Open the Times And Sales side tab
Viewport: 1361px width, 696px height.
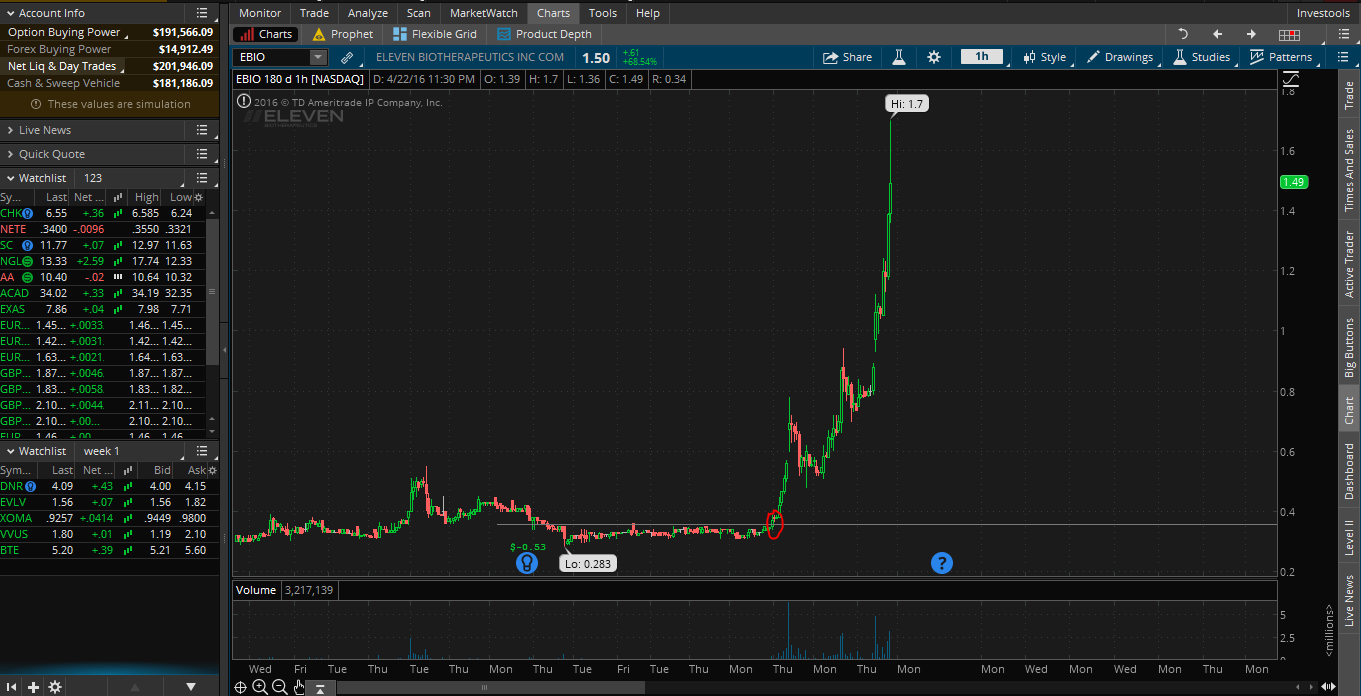[x=1349, y=170]
